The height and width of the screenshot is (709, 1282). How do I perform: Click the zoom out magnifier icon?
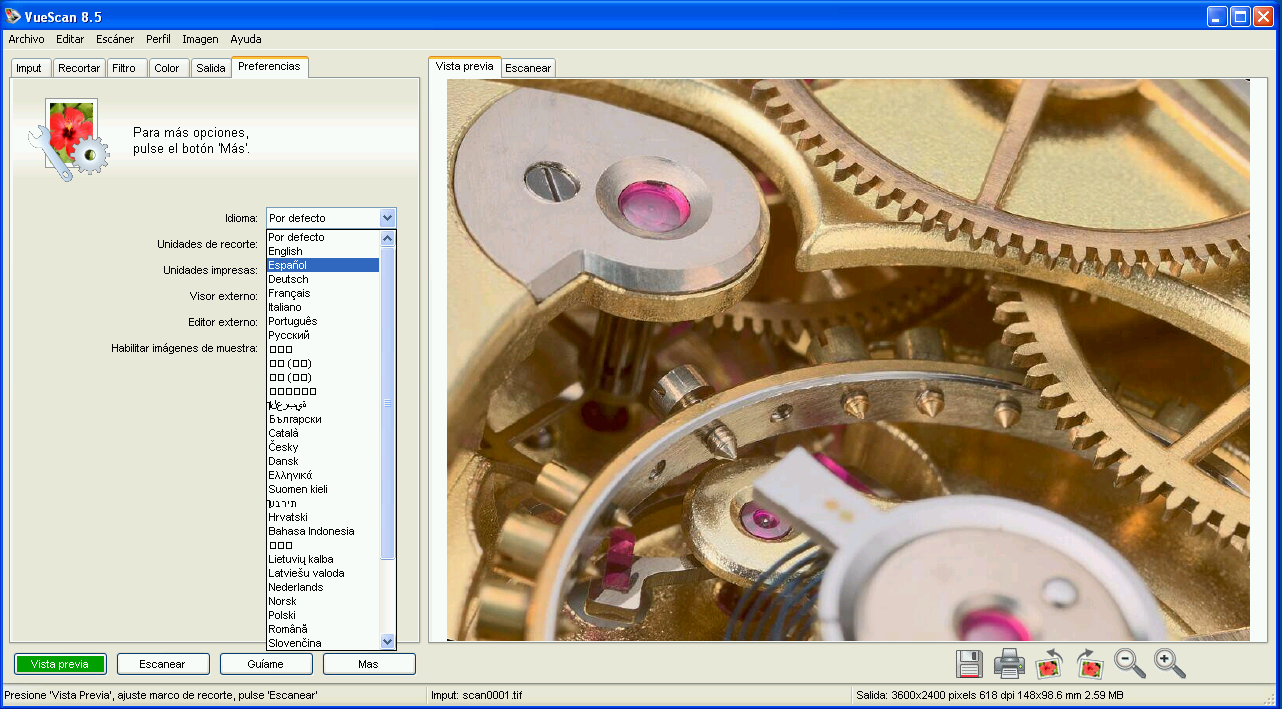1130,663
